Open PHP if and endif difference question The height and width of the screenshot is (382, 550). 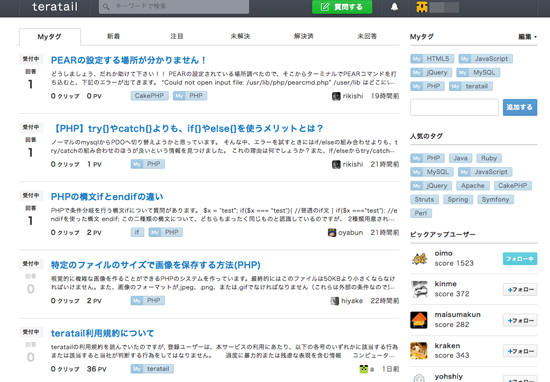coord(107,196)
